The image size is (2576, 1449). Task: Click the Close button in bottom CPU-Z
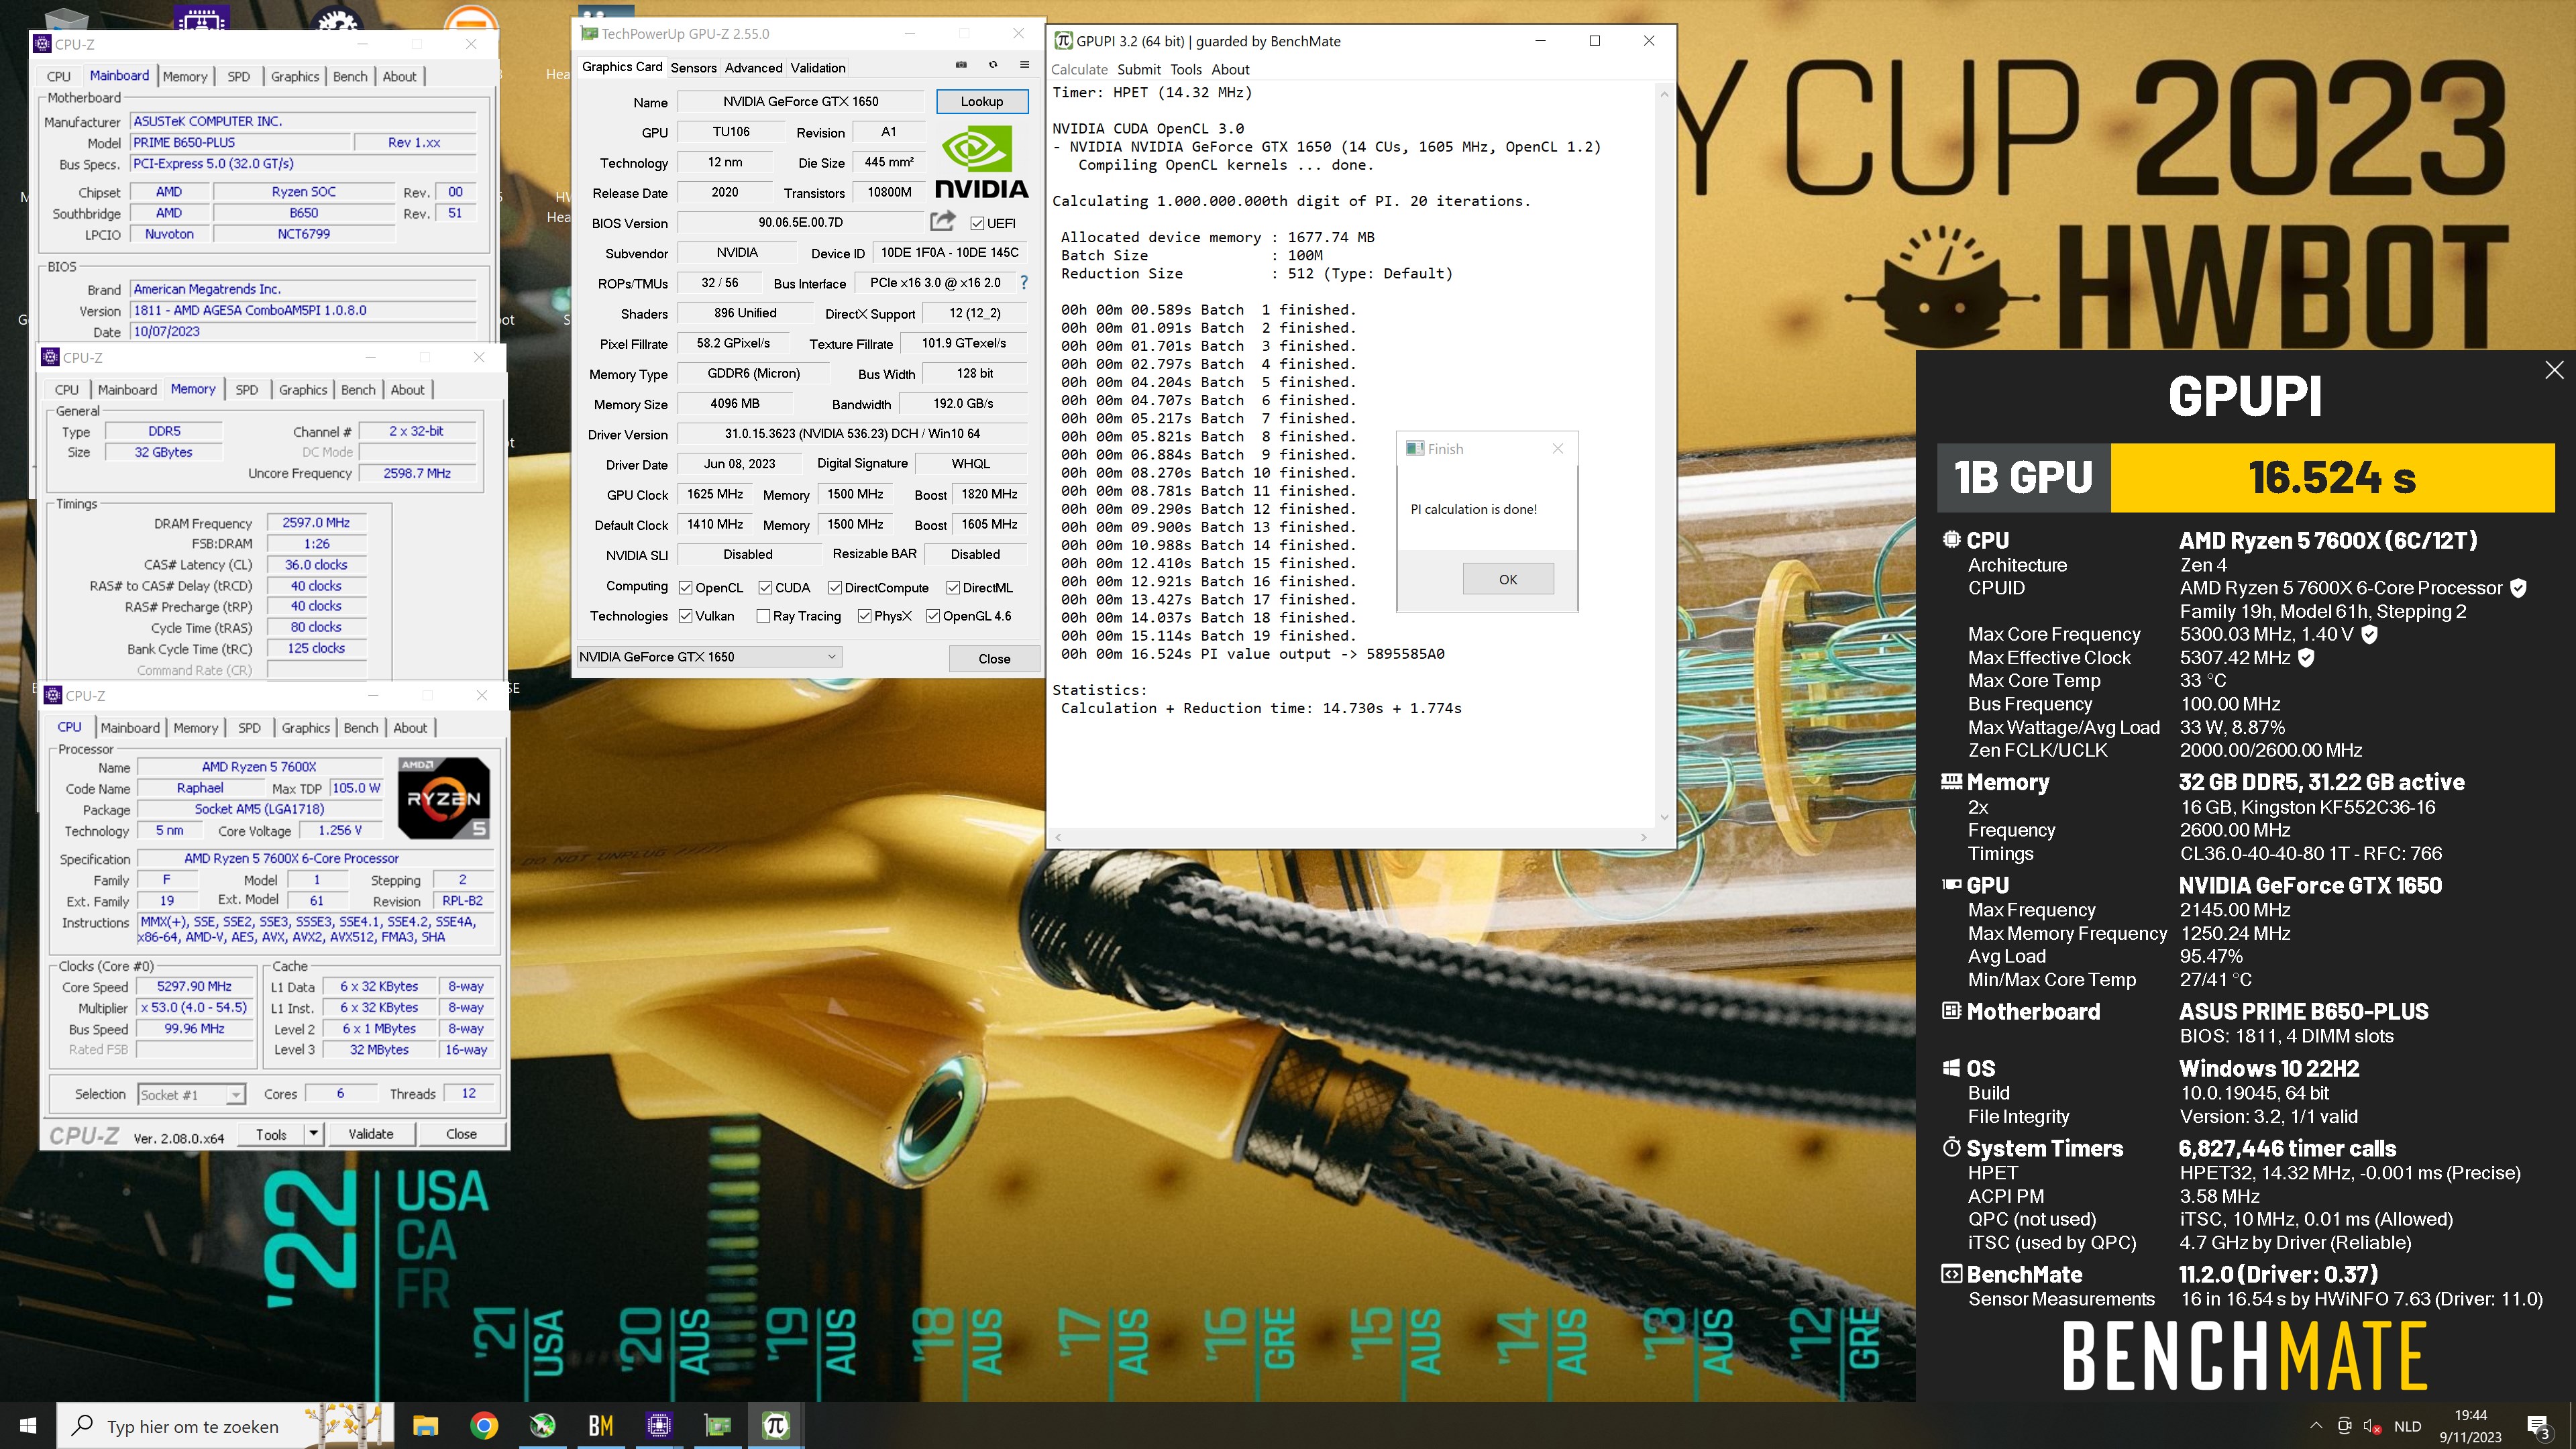pyautogui.click(x=461, y=1134)
